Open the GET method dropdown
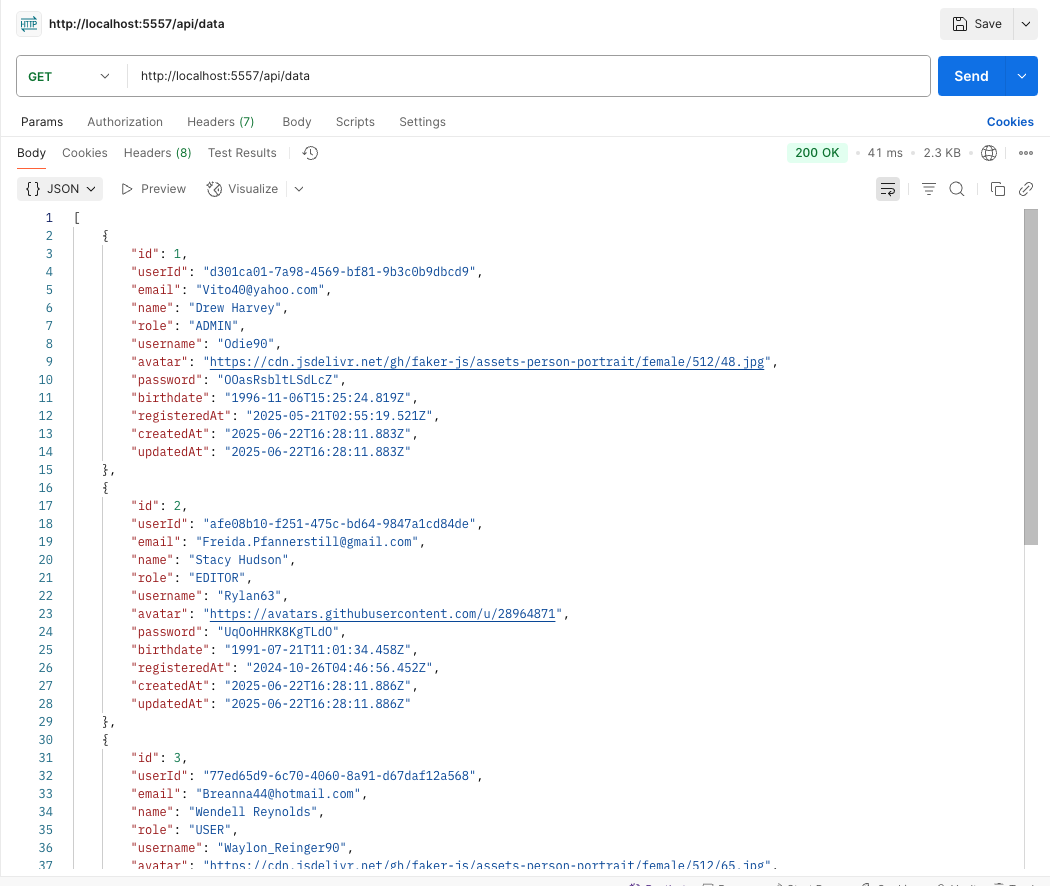The width and height of the screenshot is (1050, 886). 70,76
